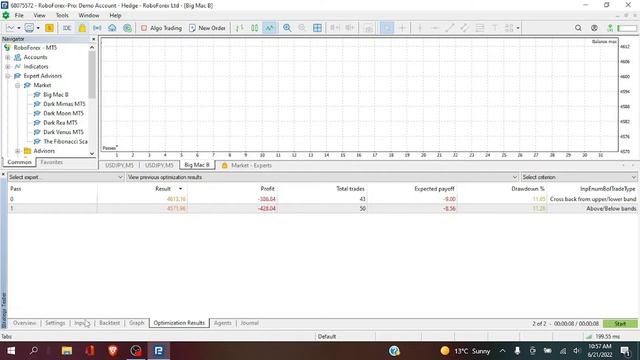Collapse the Market tree node
640x360 pixels.
(18, 85)
